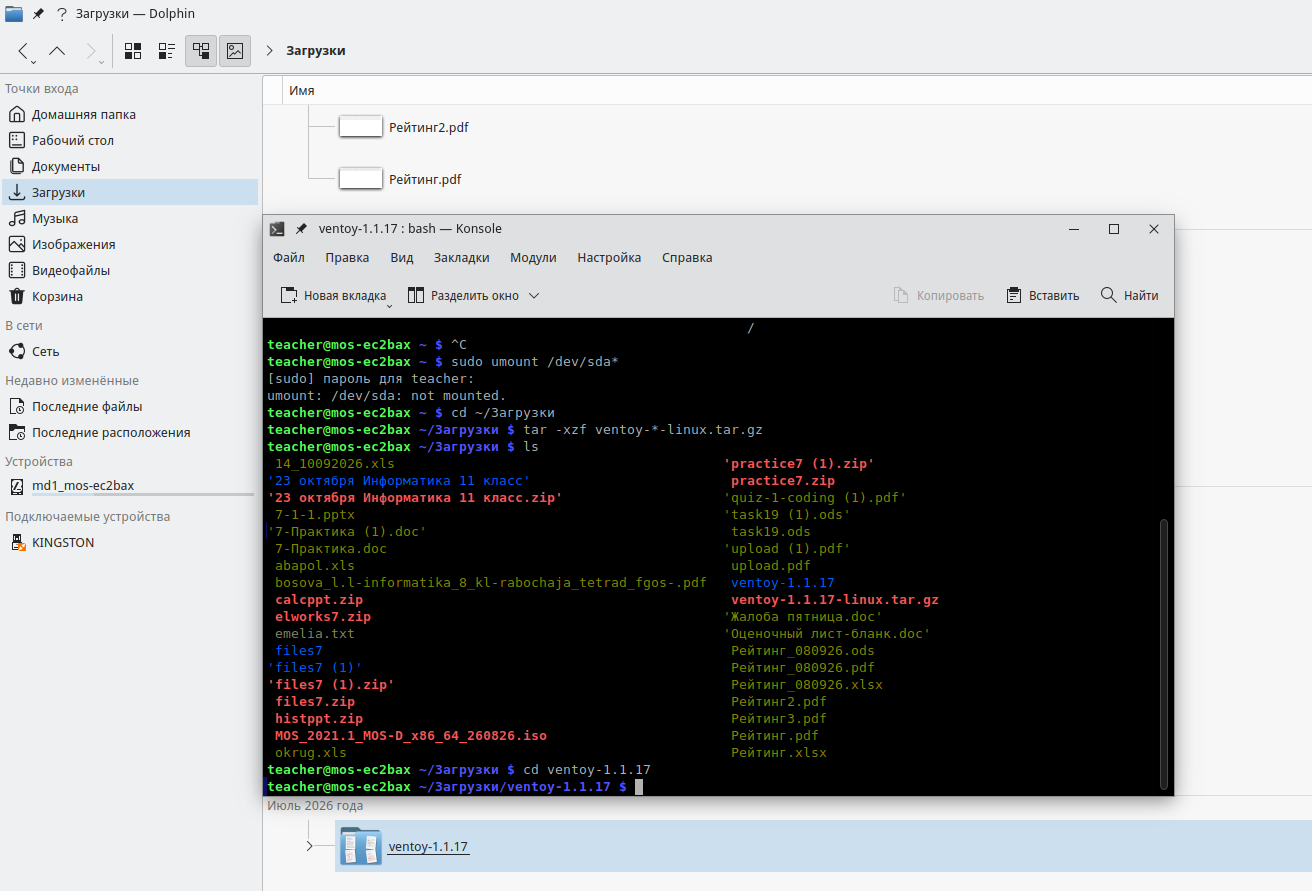Open Корзина trash in sidebar
Image resolution: width=1312 pixels, height=891 pixels.
130,296
